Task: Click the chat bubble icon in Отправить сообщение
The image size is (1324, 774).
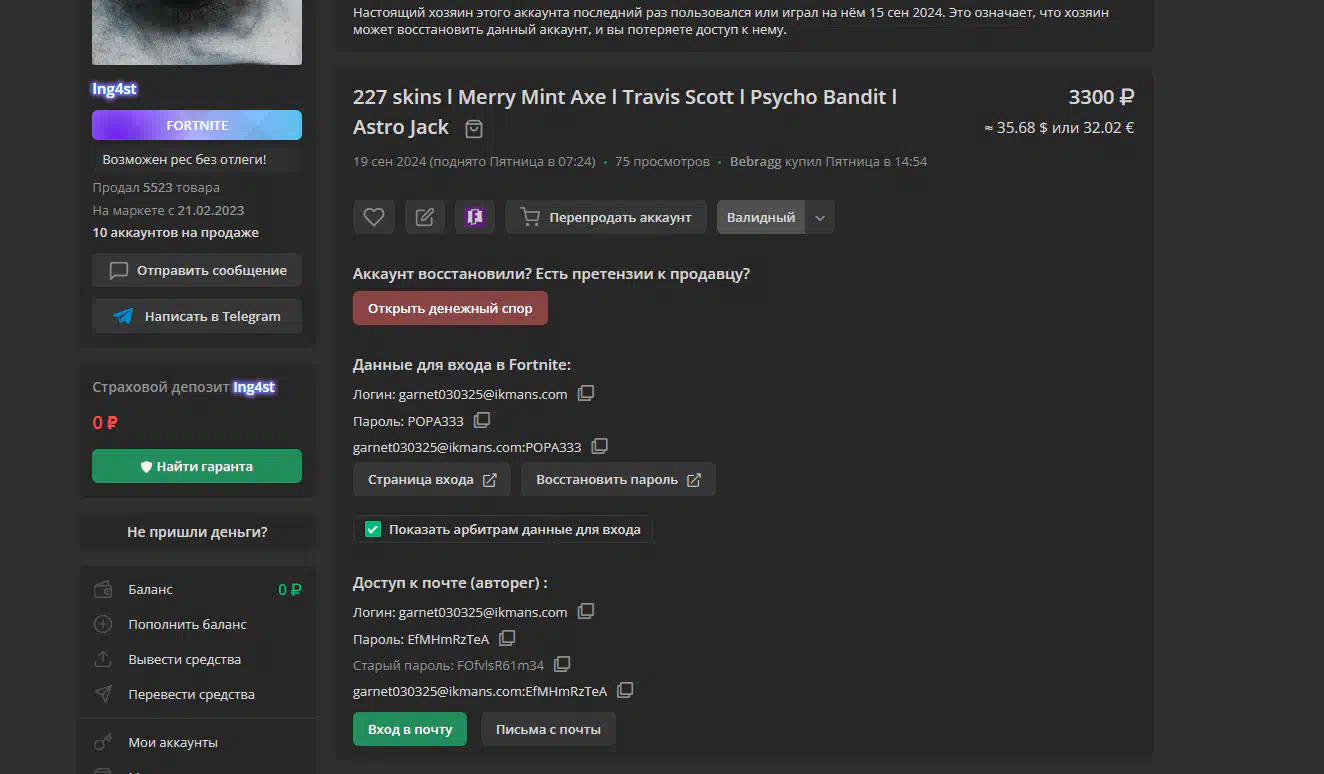Action: [118, 270]
